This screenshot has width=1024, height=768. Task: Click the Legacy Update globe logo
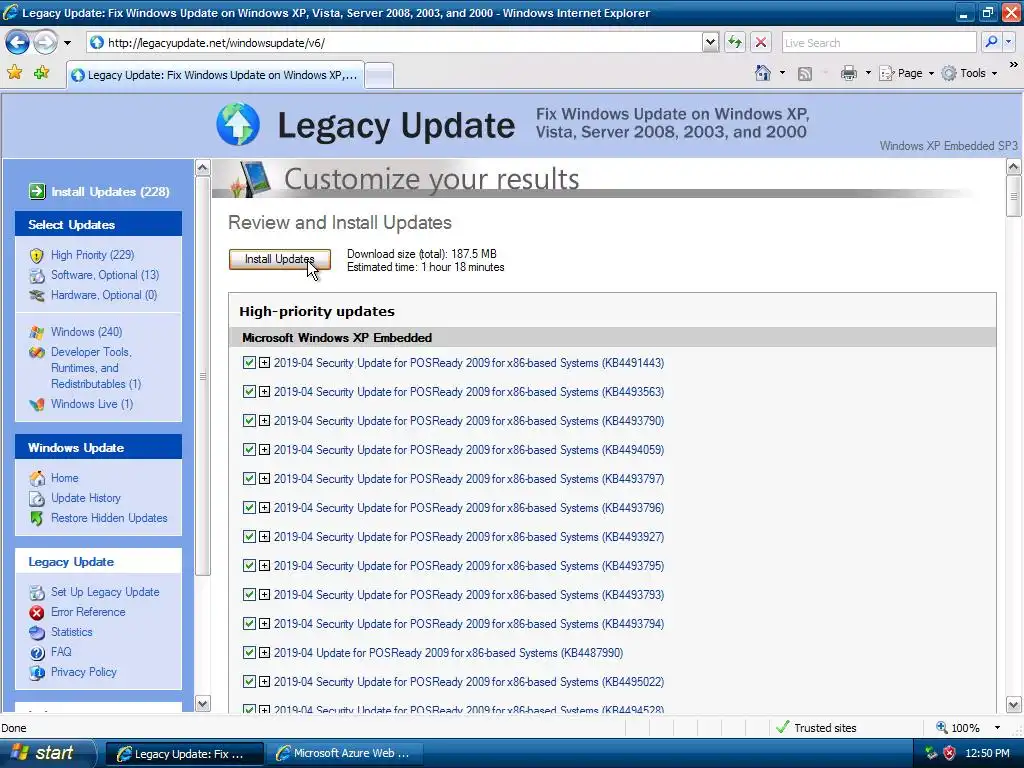[x=238, y=124]
